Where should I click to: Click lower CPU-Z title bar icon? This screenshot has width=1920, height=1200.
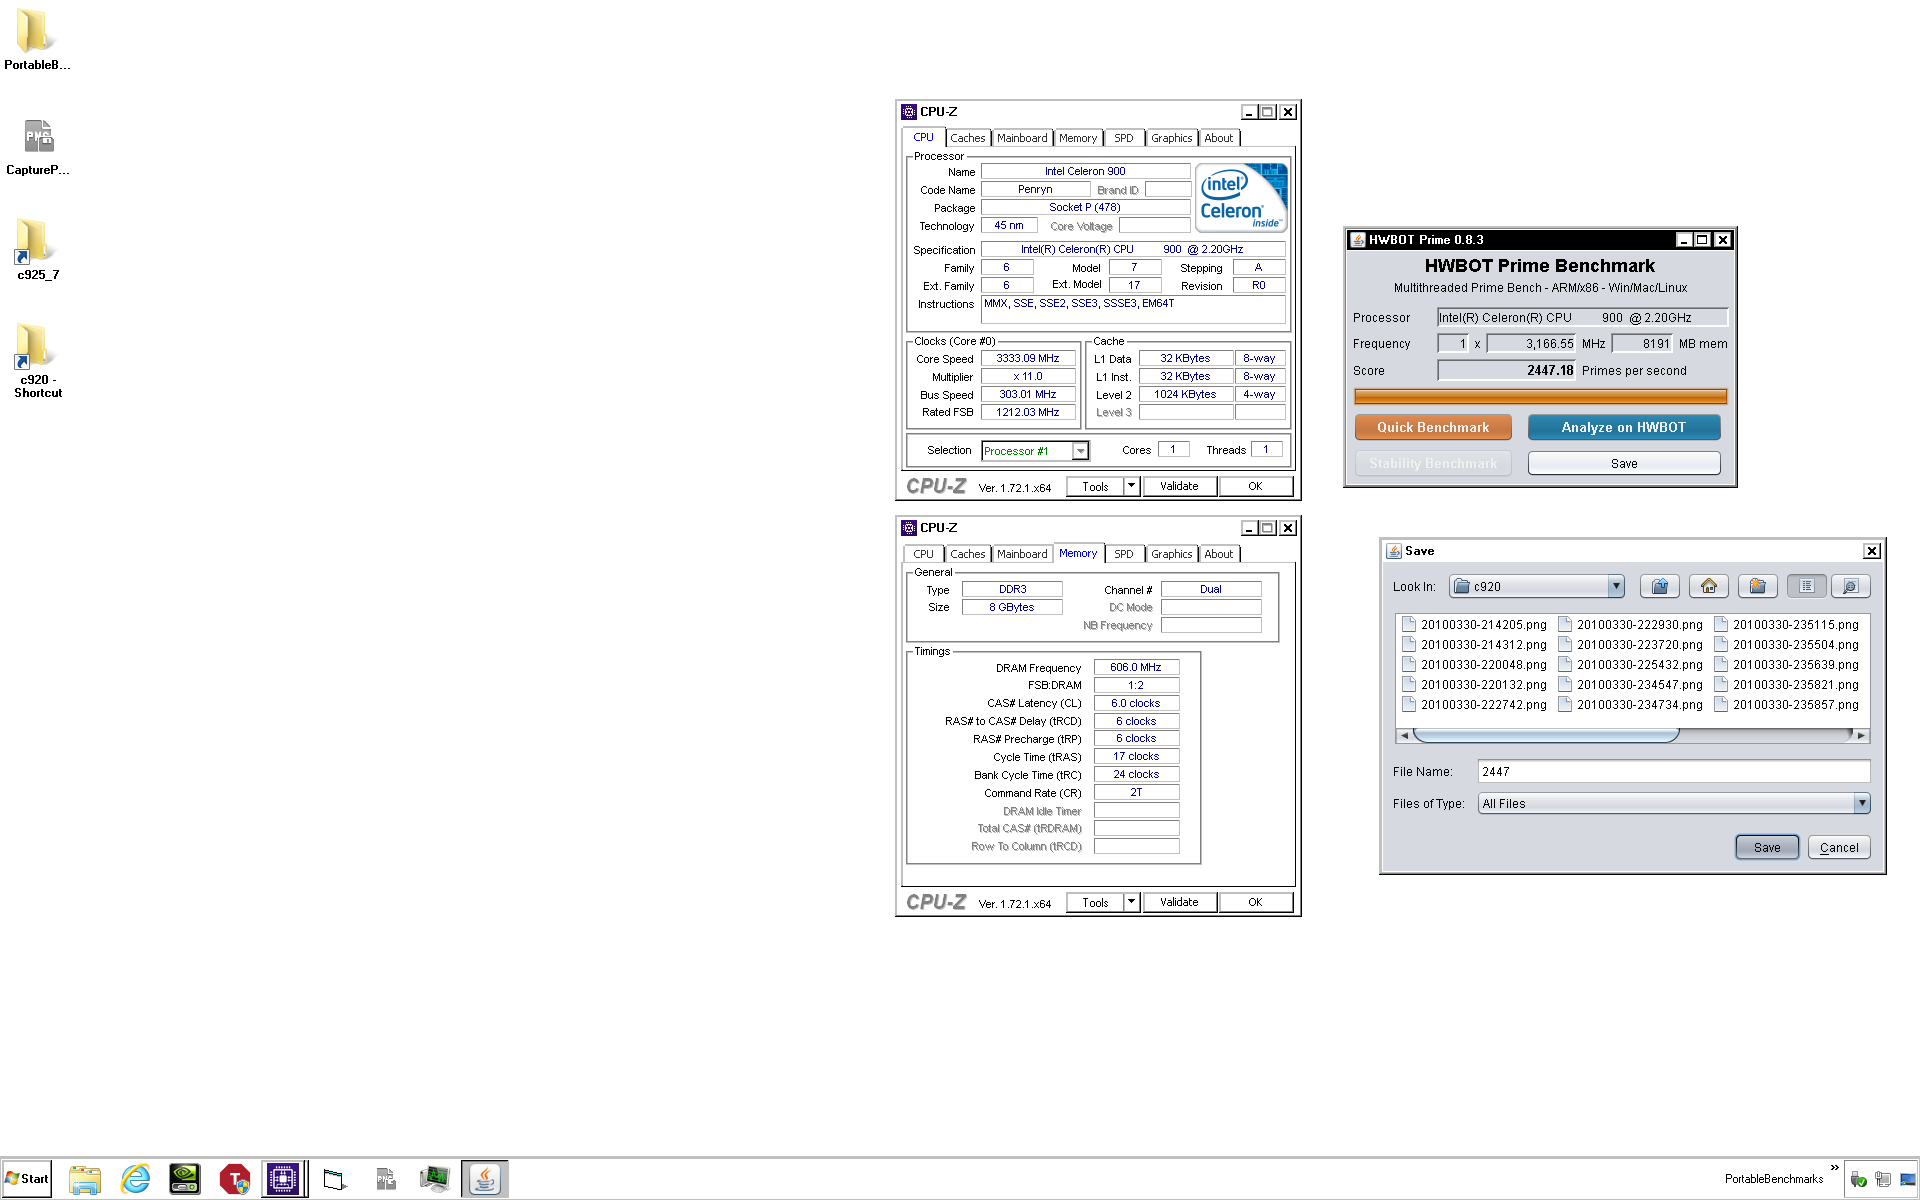point(908,528)
